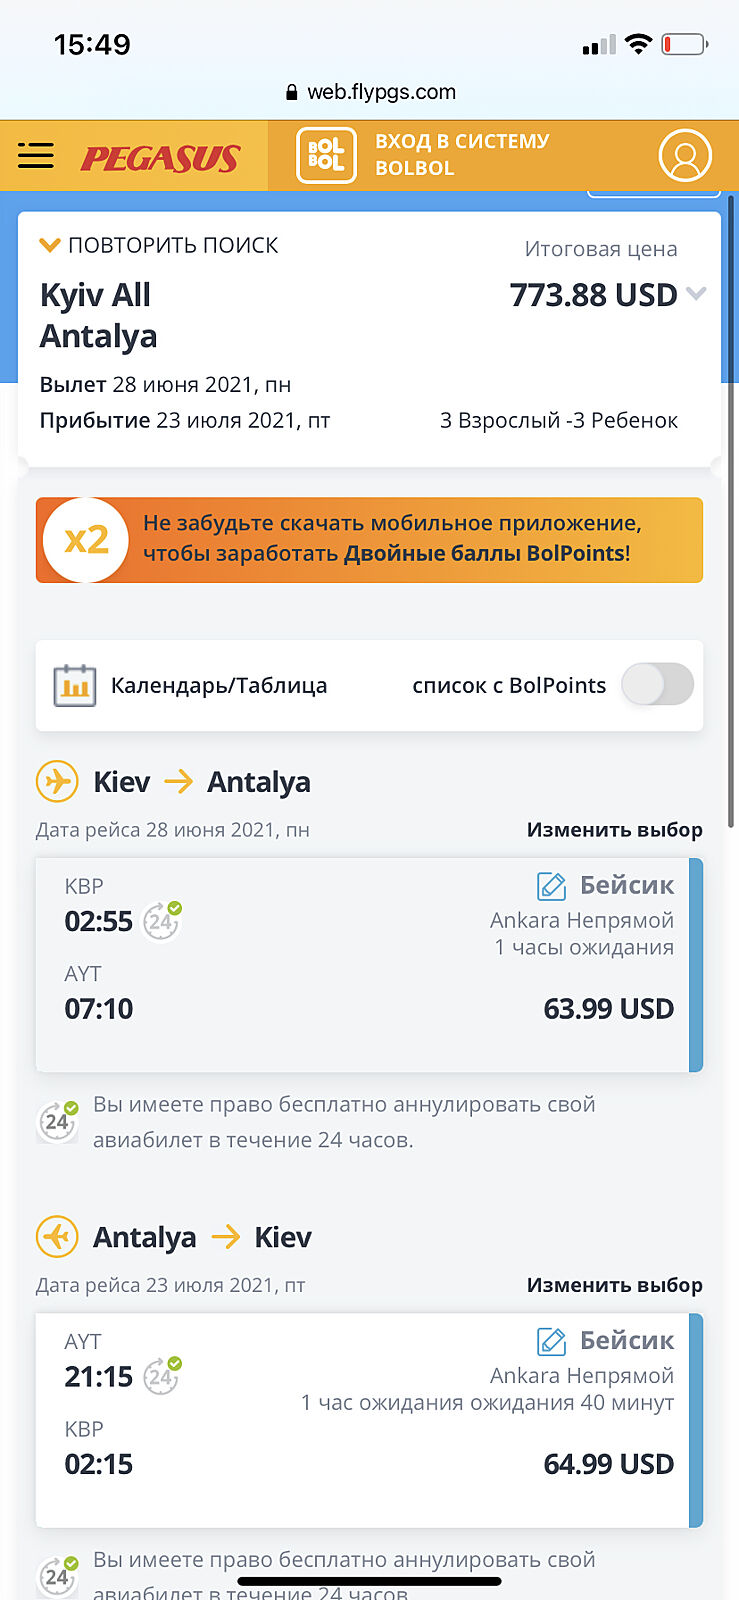Screen dimensions: 739x1600
Task: Tap the BolBol logo icon
Action: pyautogui.click(x=326, y=156)
